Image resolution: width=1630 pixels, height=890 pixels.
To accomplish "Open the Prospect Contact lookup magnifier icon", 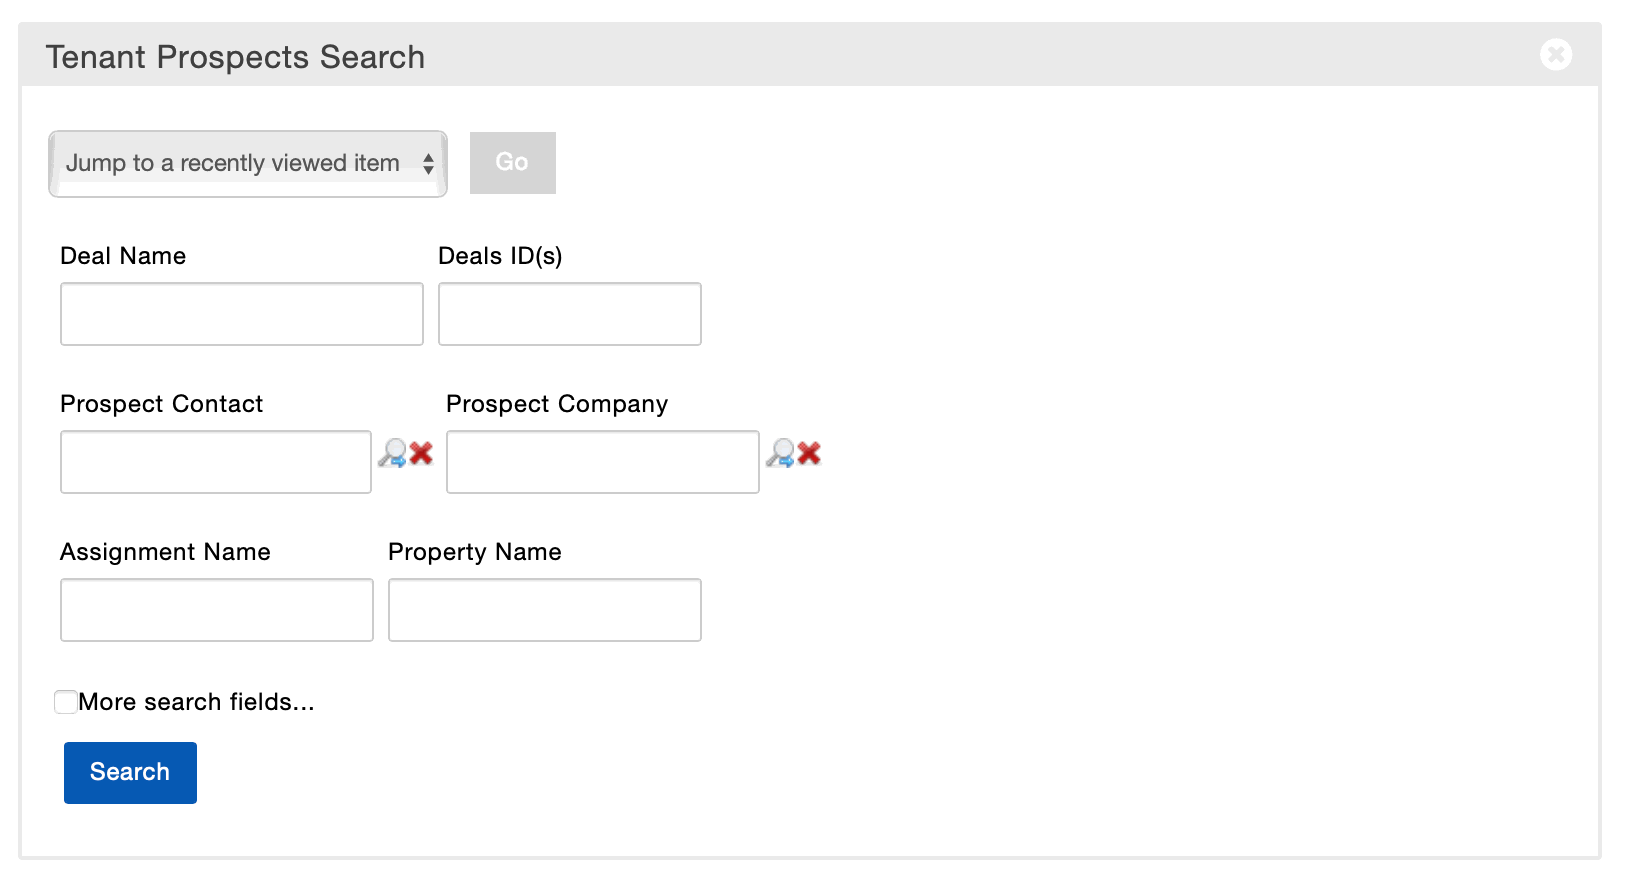I will tap(392, 454).
